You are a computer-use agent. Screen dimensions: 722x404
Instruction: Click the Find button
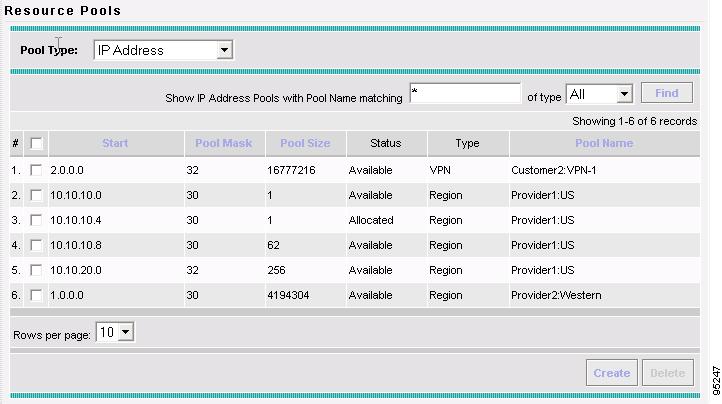click(x=667, y=93)
